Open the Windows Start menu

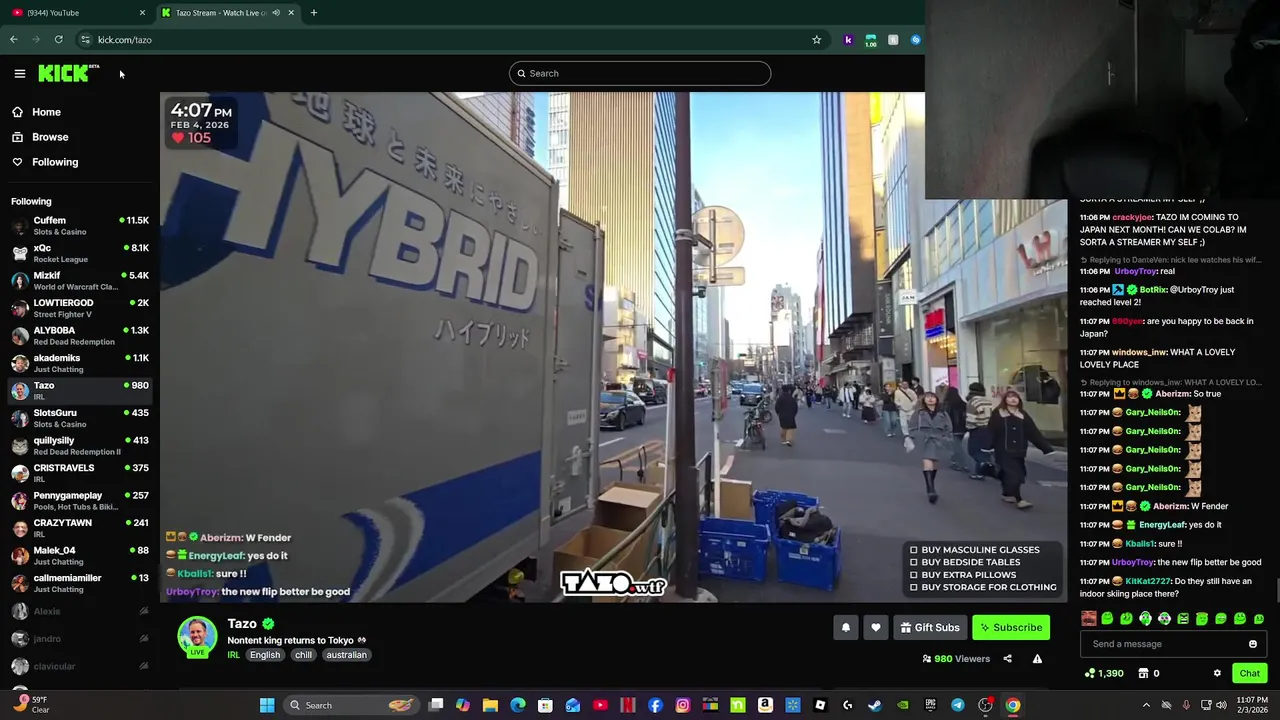pos(267,705)
